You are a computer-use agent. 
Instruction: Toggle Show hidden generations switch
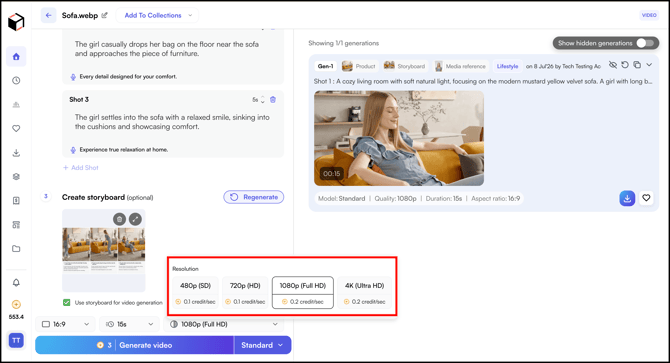pyautogui.click(x=645, y=43)
